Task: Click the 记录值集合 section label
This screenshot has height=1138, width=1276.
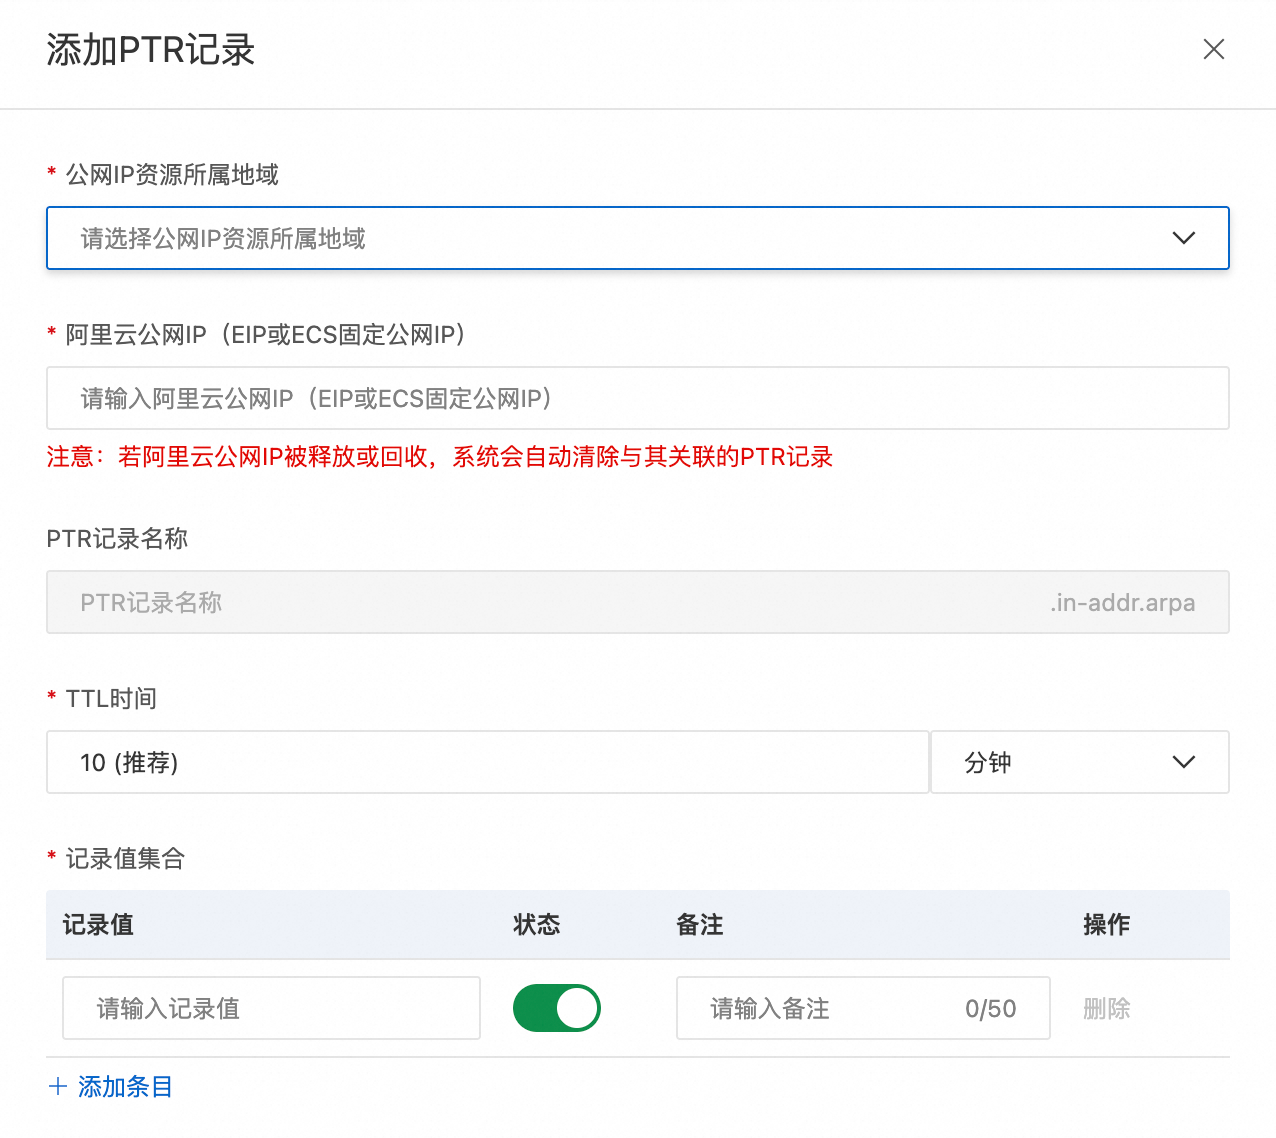Action: [x=125, y=859]
